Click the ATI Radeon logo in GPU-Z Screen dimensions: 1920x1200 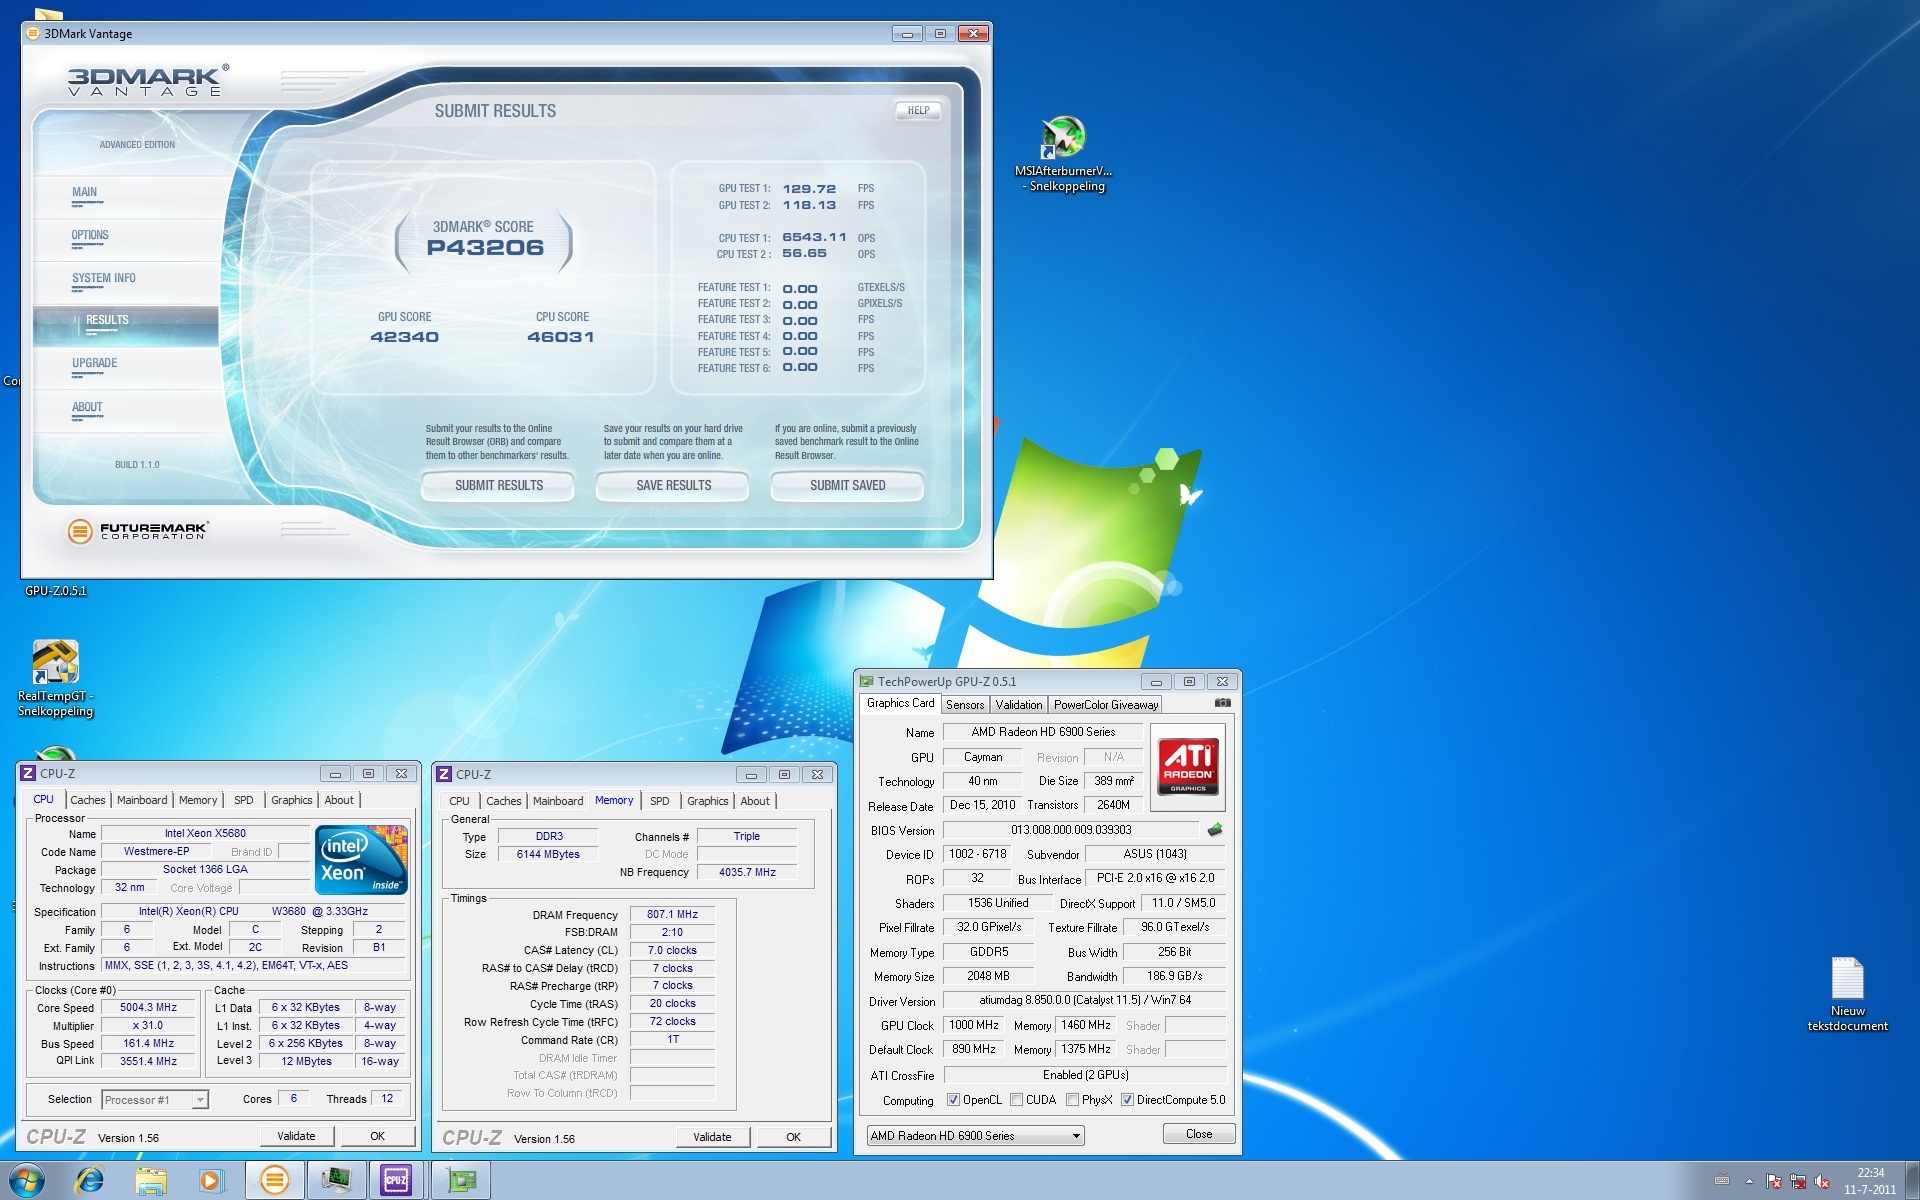[x=1188, y=766]
